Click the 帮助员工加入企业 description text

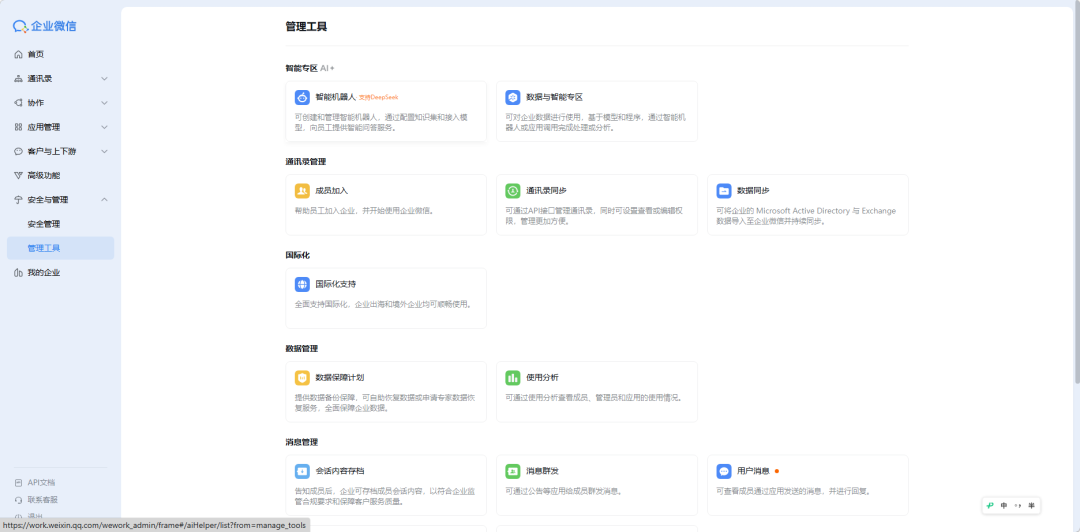pos(364,211)
